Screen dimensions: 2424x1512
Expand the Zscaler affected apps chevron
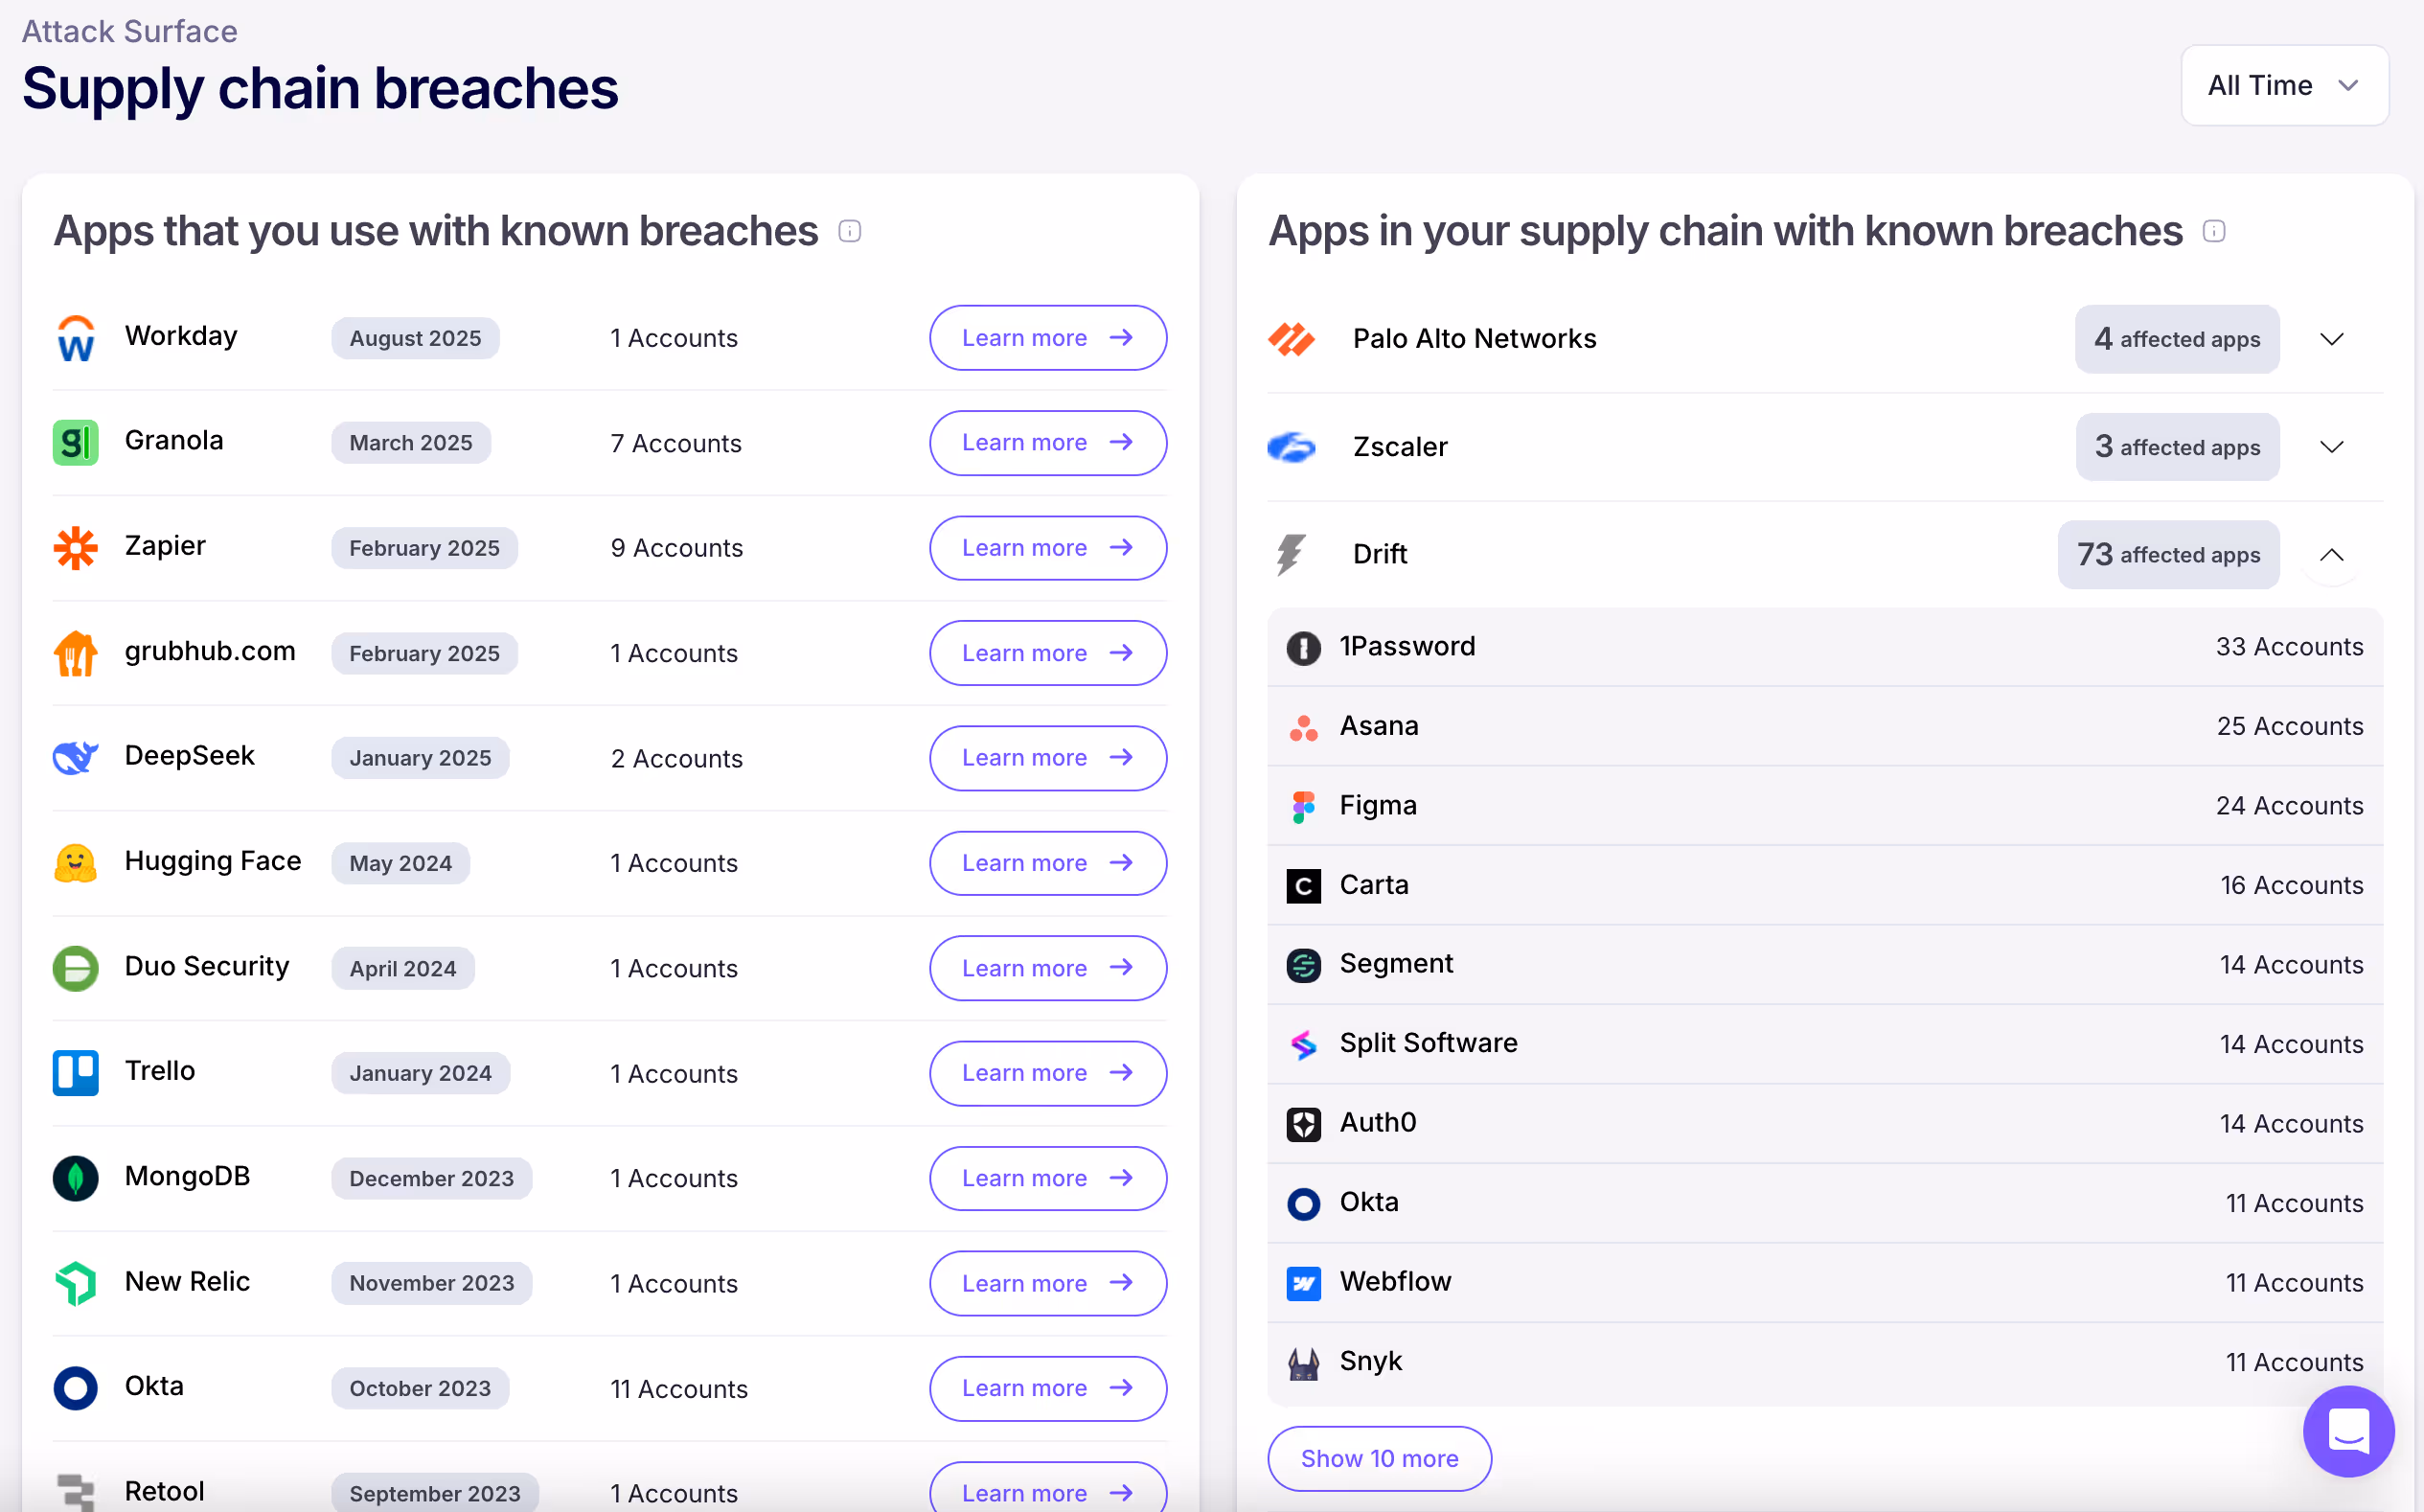click(x=2331, y=447)
